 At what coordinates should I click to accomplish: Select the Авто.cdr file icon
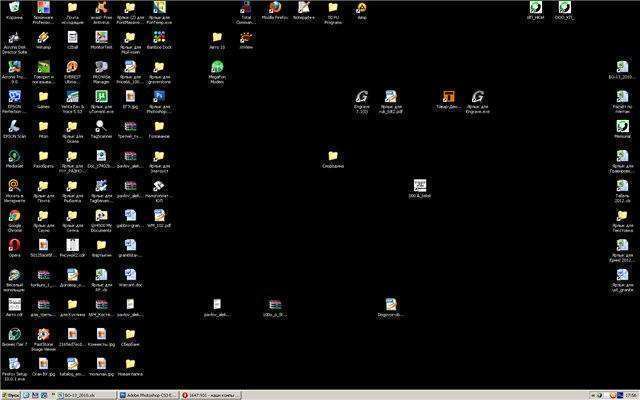coord(14,308)
